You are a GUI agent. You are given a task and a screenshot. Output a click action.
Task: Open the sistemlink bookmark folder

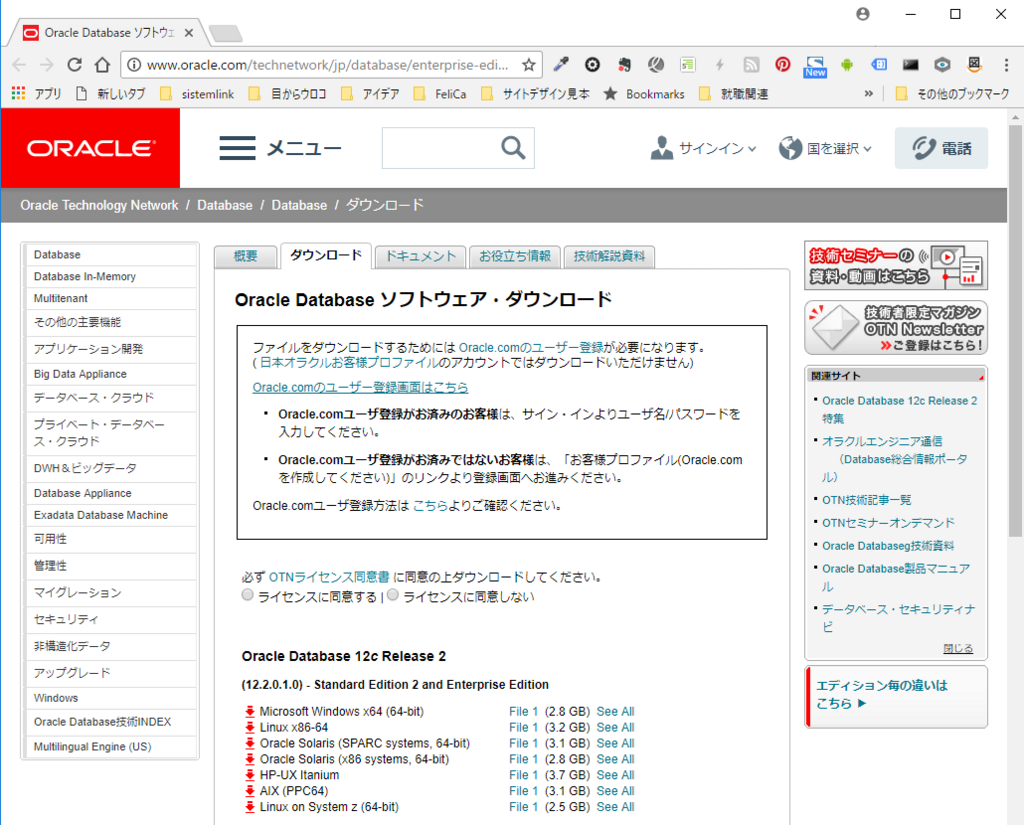point(197,93)
